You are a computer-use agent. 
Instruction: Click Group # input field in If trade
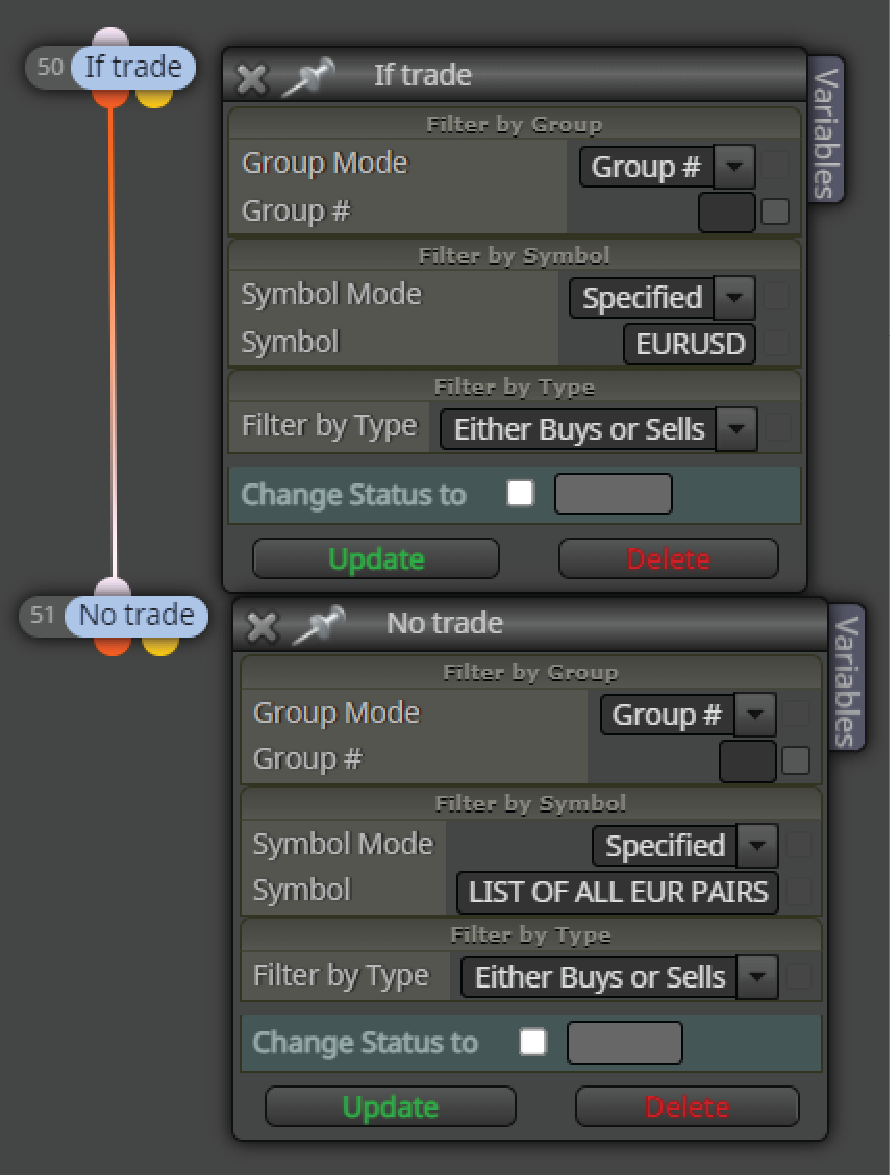click(x=727, y=212)
